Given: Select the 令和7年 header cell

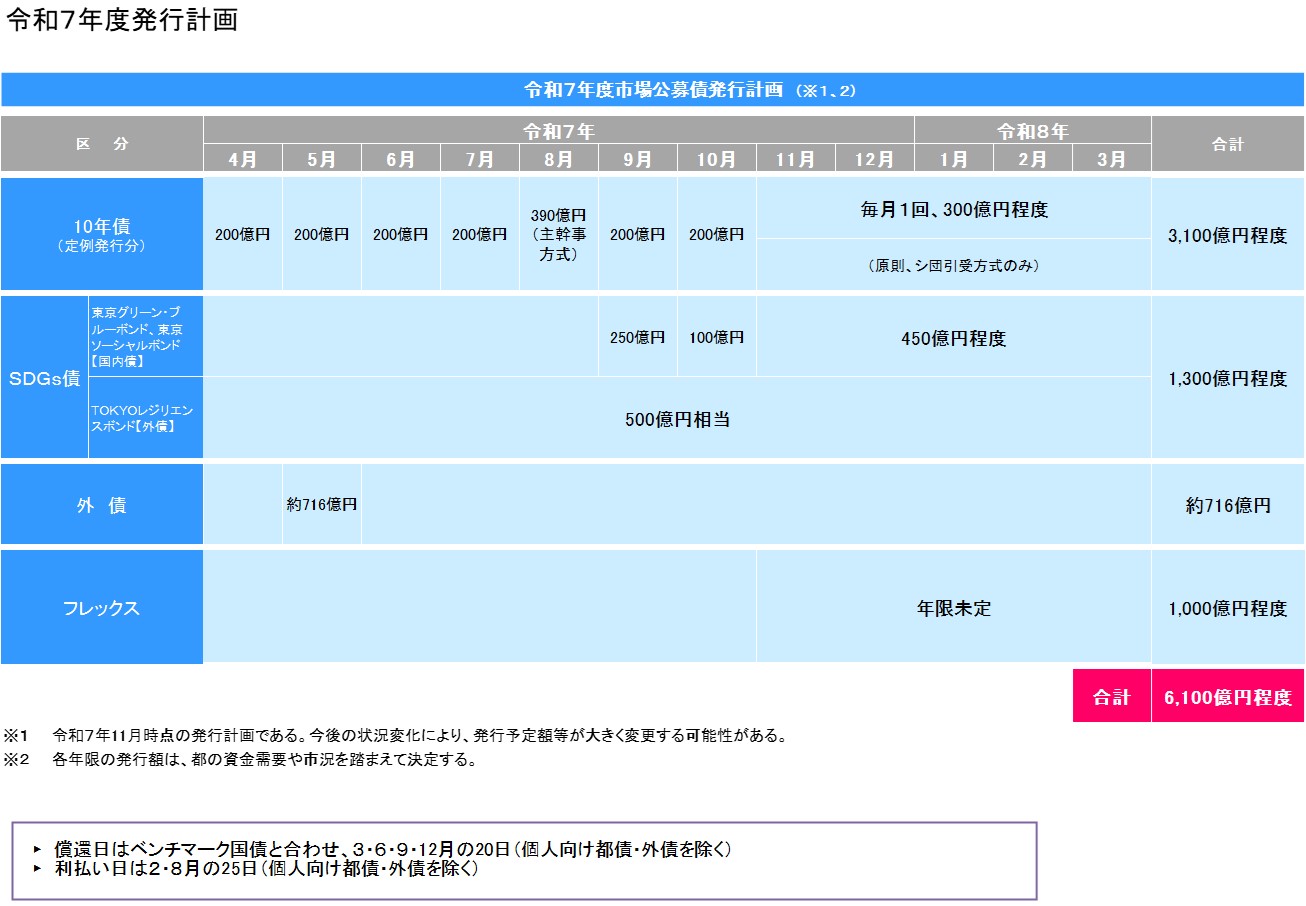Looking at the screenshot, I should coord(558,126).
